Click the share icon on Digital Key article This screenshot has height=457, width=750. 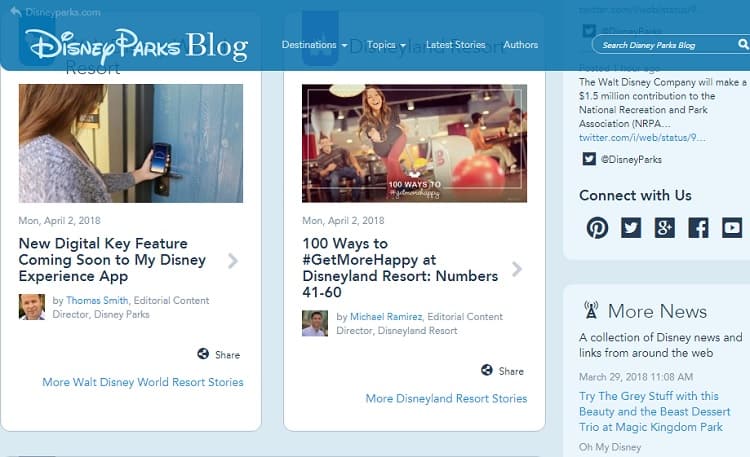pos(203,354)
